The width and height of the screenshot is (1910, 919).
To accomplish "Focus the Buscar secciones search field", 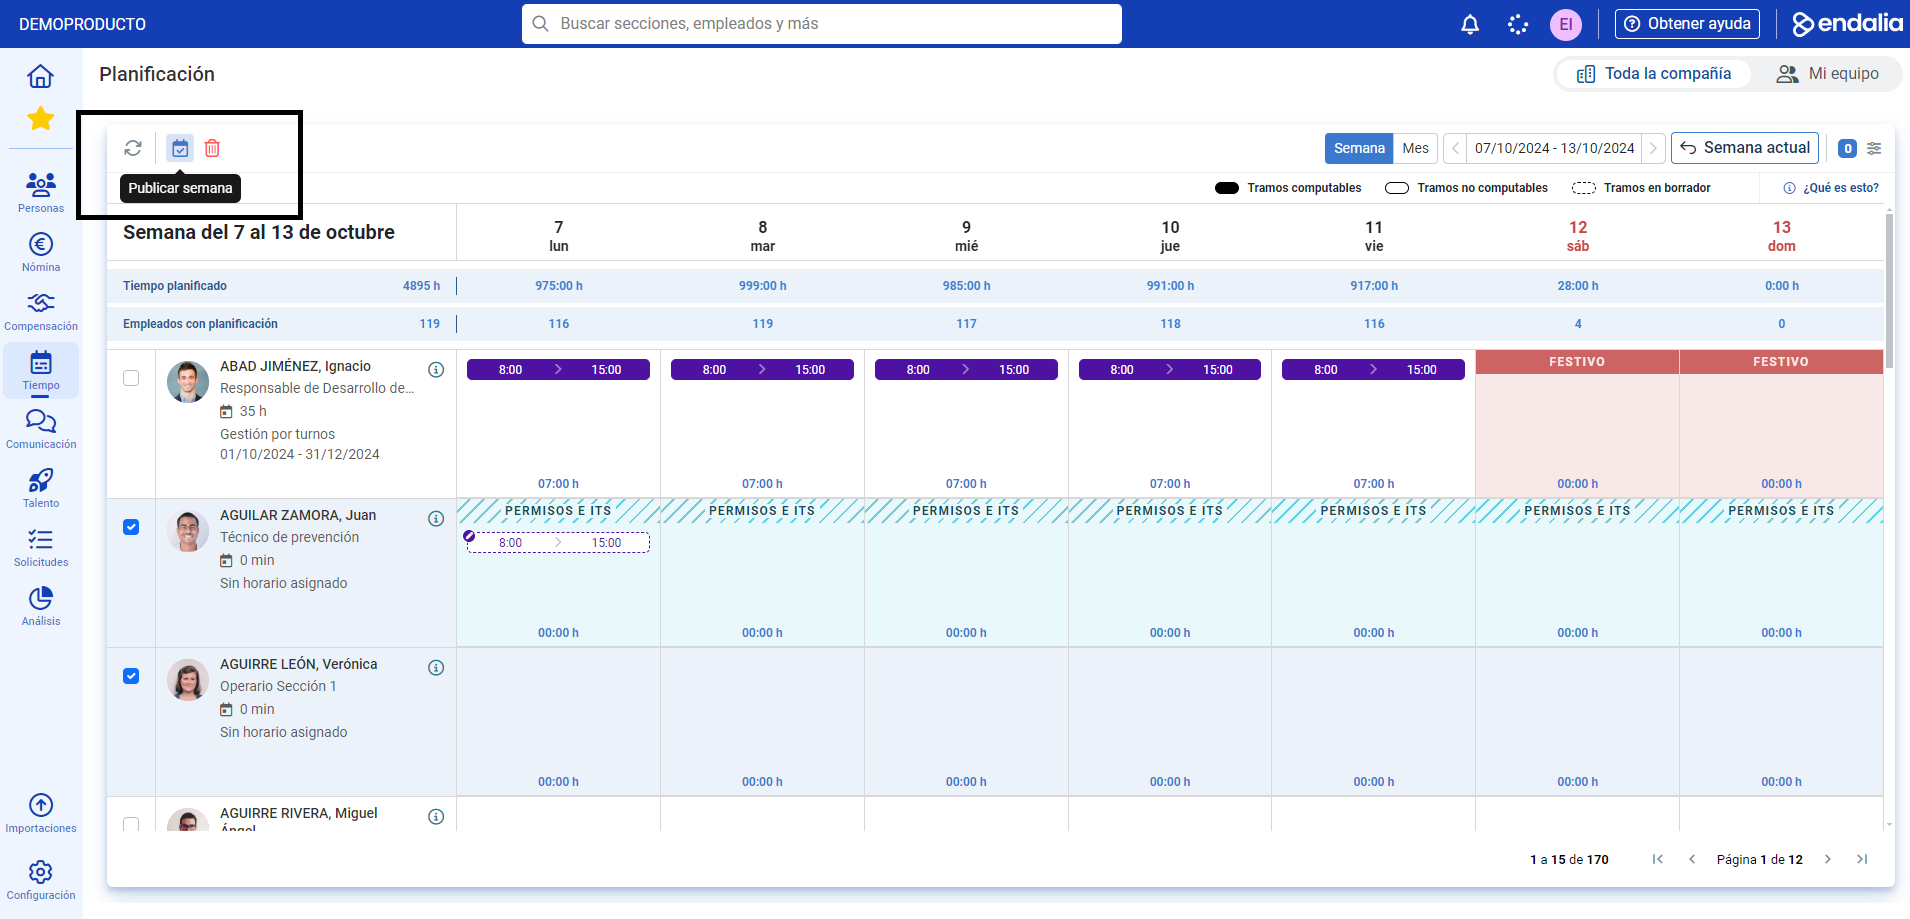I will pos(822,24).
